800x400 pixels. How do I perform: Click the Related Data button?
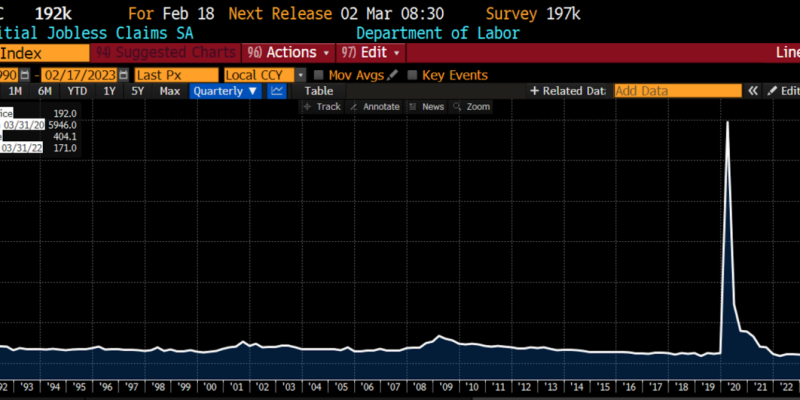[568, 91]
